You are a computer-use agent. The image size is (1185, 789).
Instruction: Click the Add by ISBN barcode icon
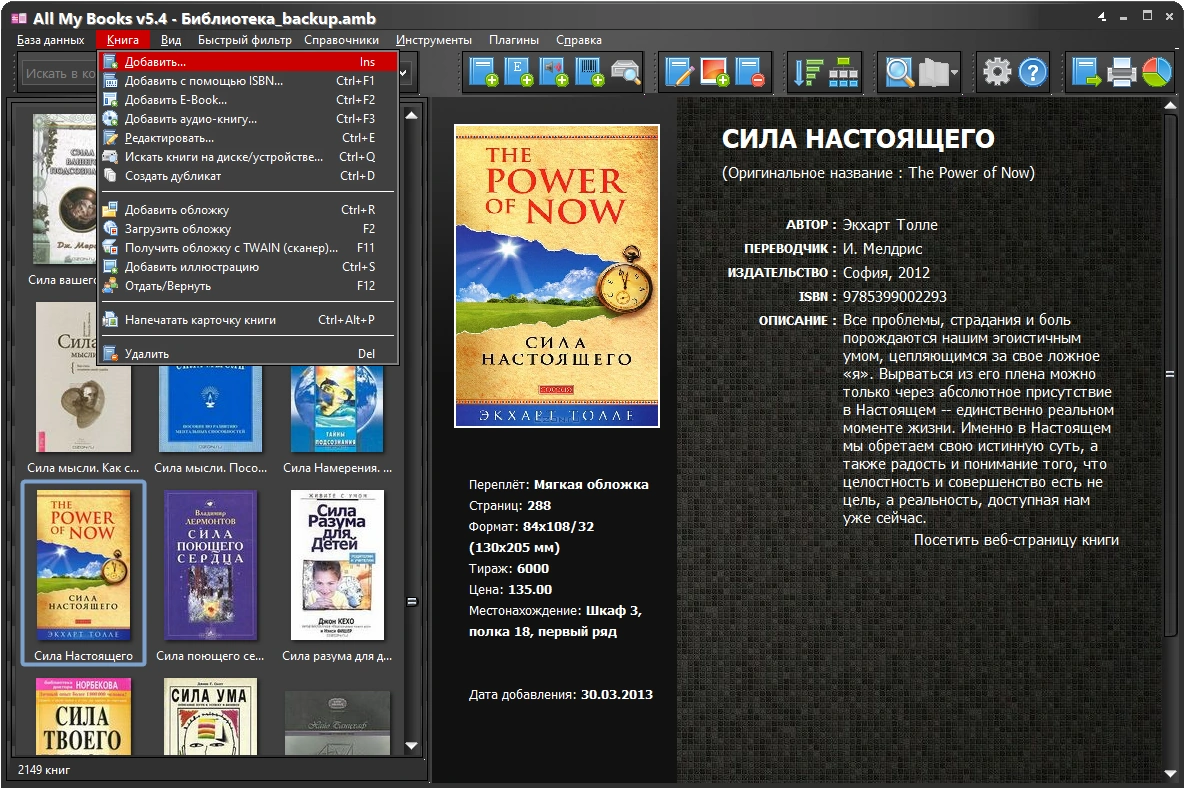click(589, 73)
